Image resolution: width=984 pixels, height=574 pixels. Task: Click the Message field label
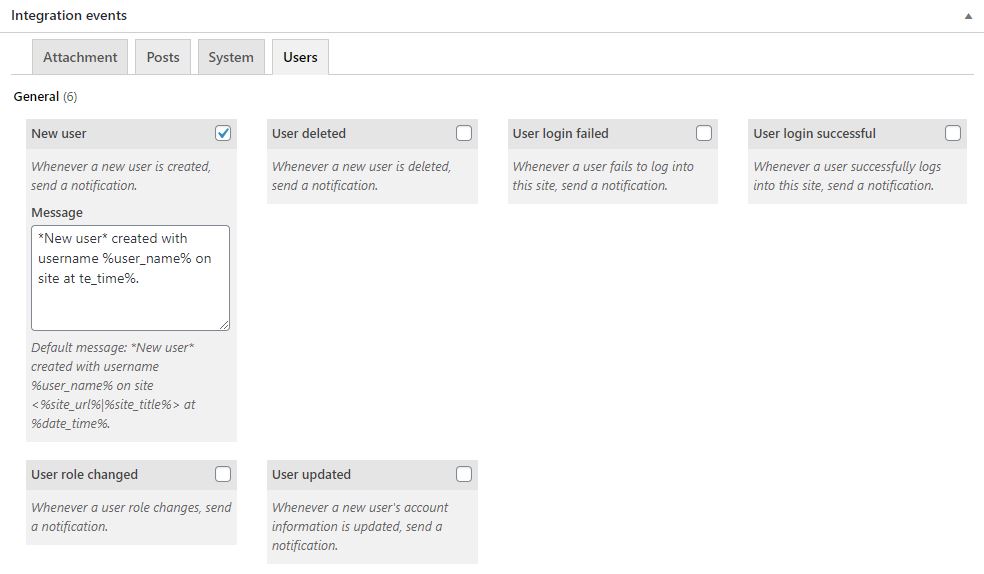coord(57,213)
